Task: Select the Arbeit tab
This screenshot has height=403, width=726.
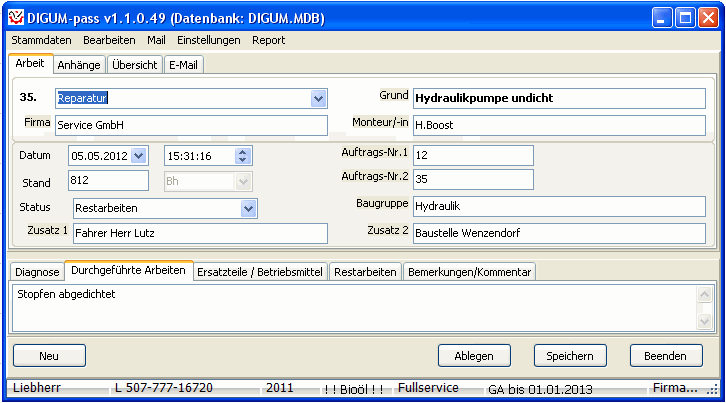Action: [30, 63]
